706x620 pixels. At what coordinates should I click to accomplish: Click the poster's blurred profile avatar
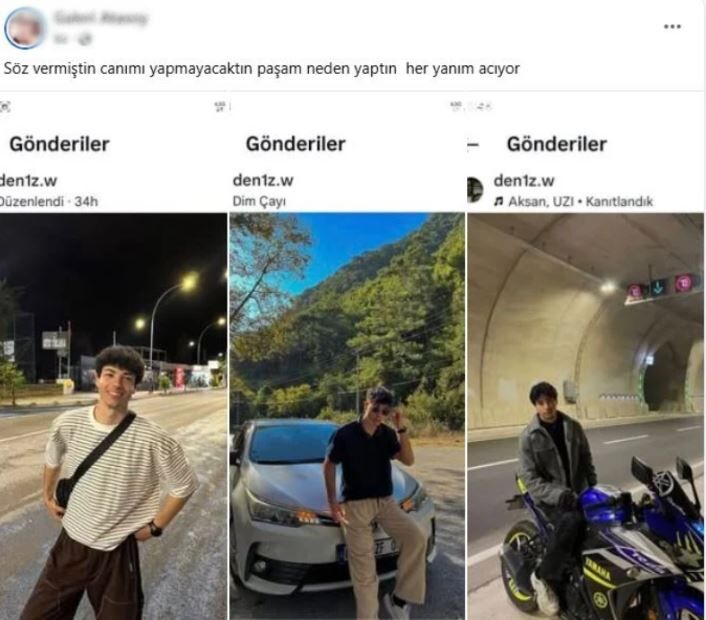25,28
